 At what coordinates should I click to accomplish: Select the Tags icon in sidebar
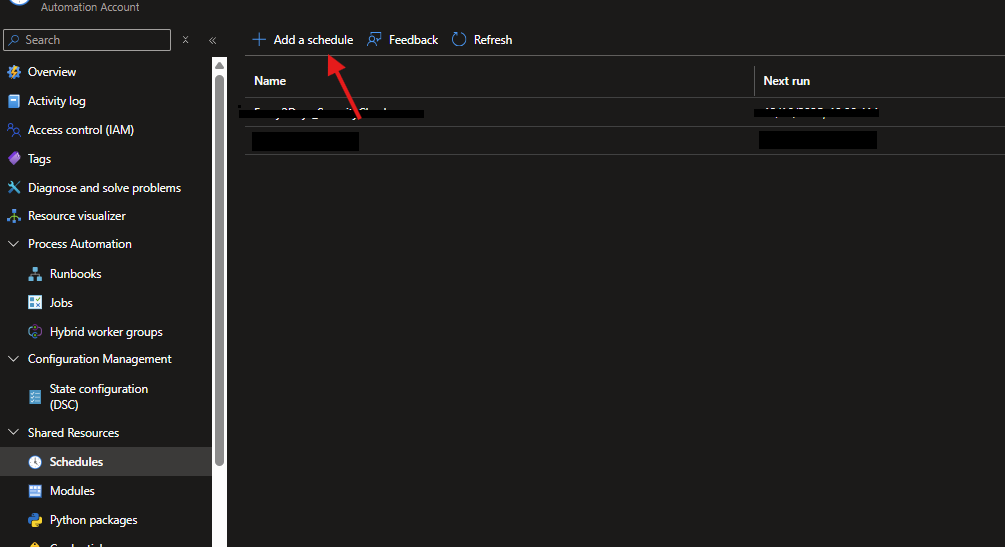pos(14,159)
